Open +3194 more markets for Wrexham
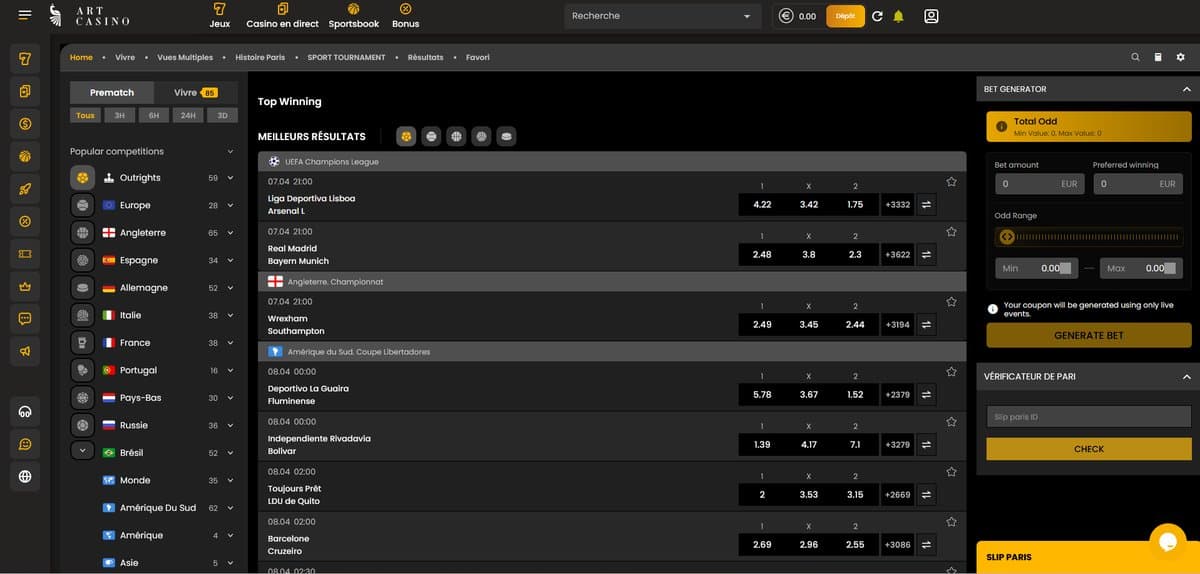 pyautogui.click(x=897, y=325)
